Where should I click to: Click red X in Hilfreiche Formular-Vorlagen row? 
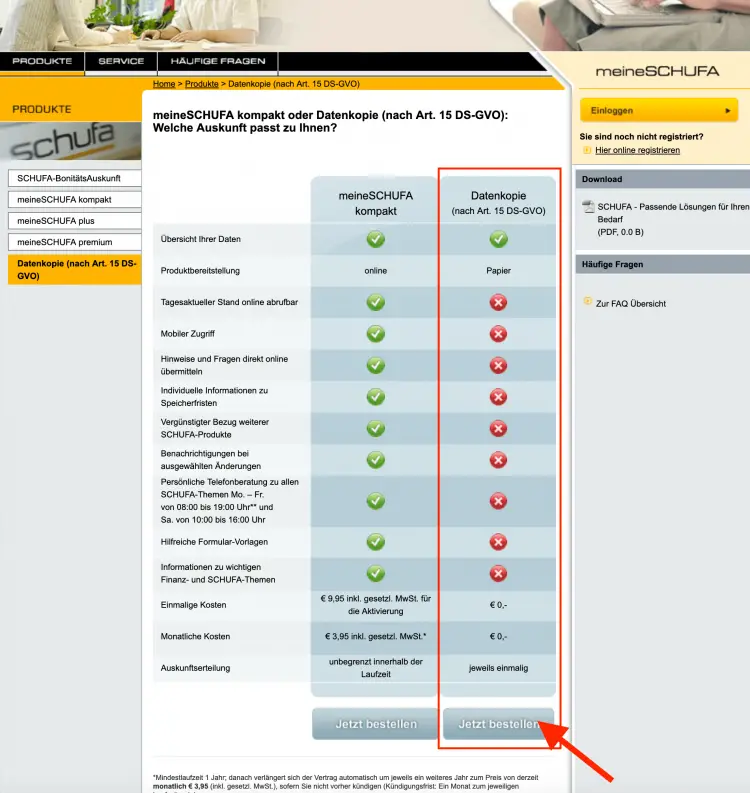click(498, 542)
